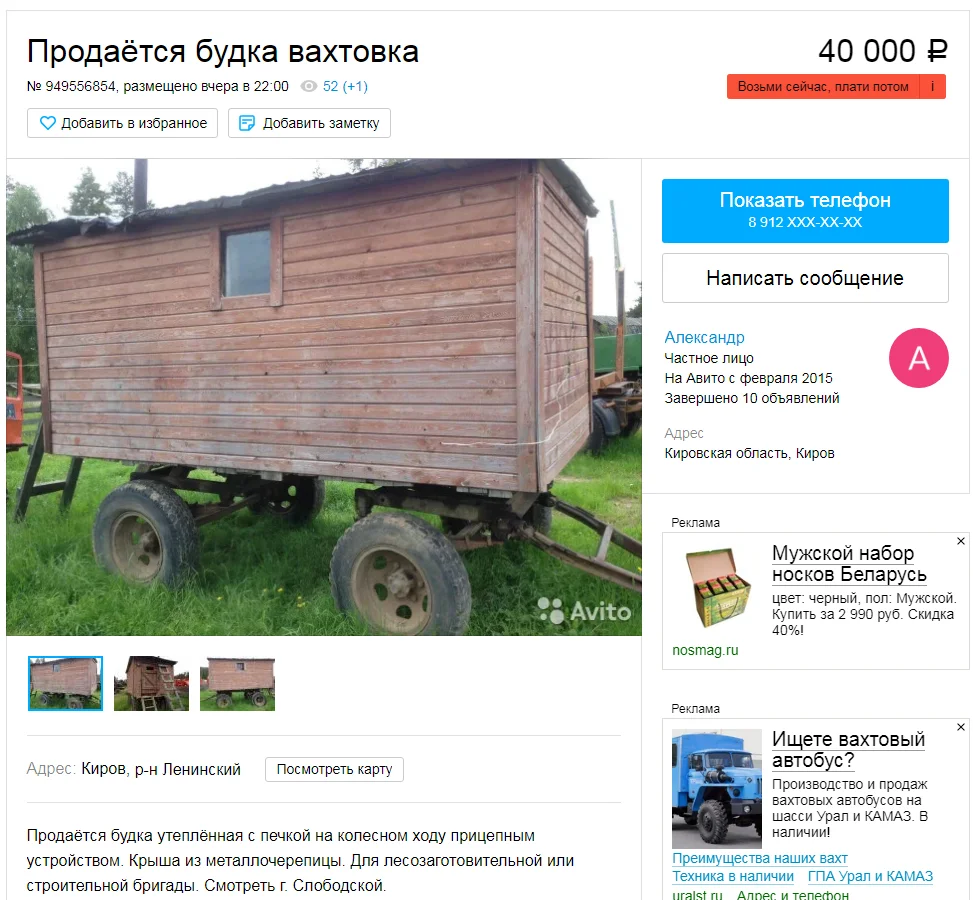This screenshot has height=900, width=973.
Task: Click the Avito watermark on main photo
Action: coord(583,611)
